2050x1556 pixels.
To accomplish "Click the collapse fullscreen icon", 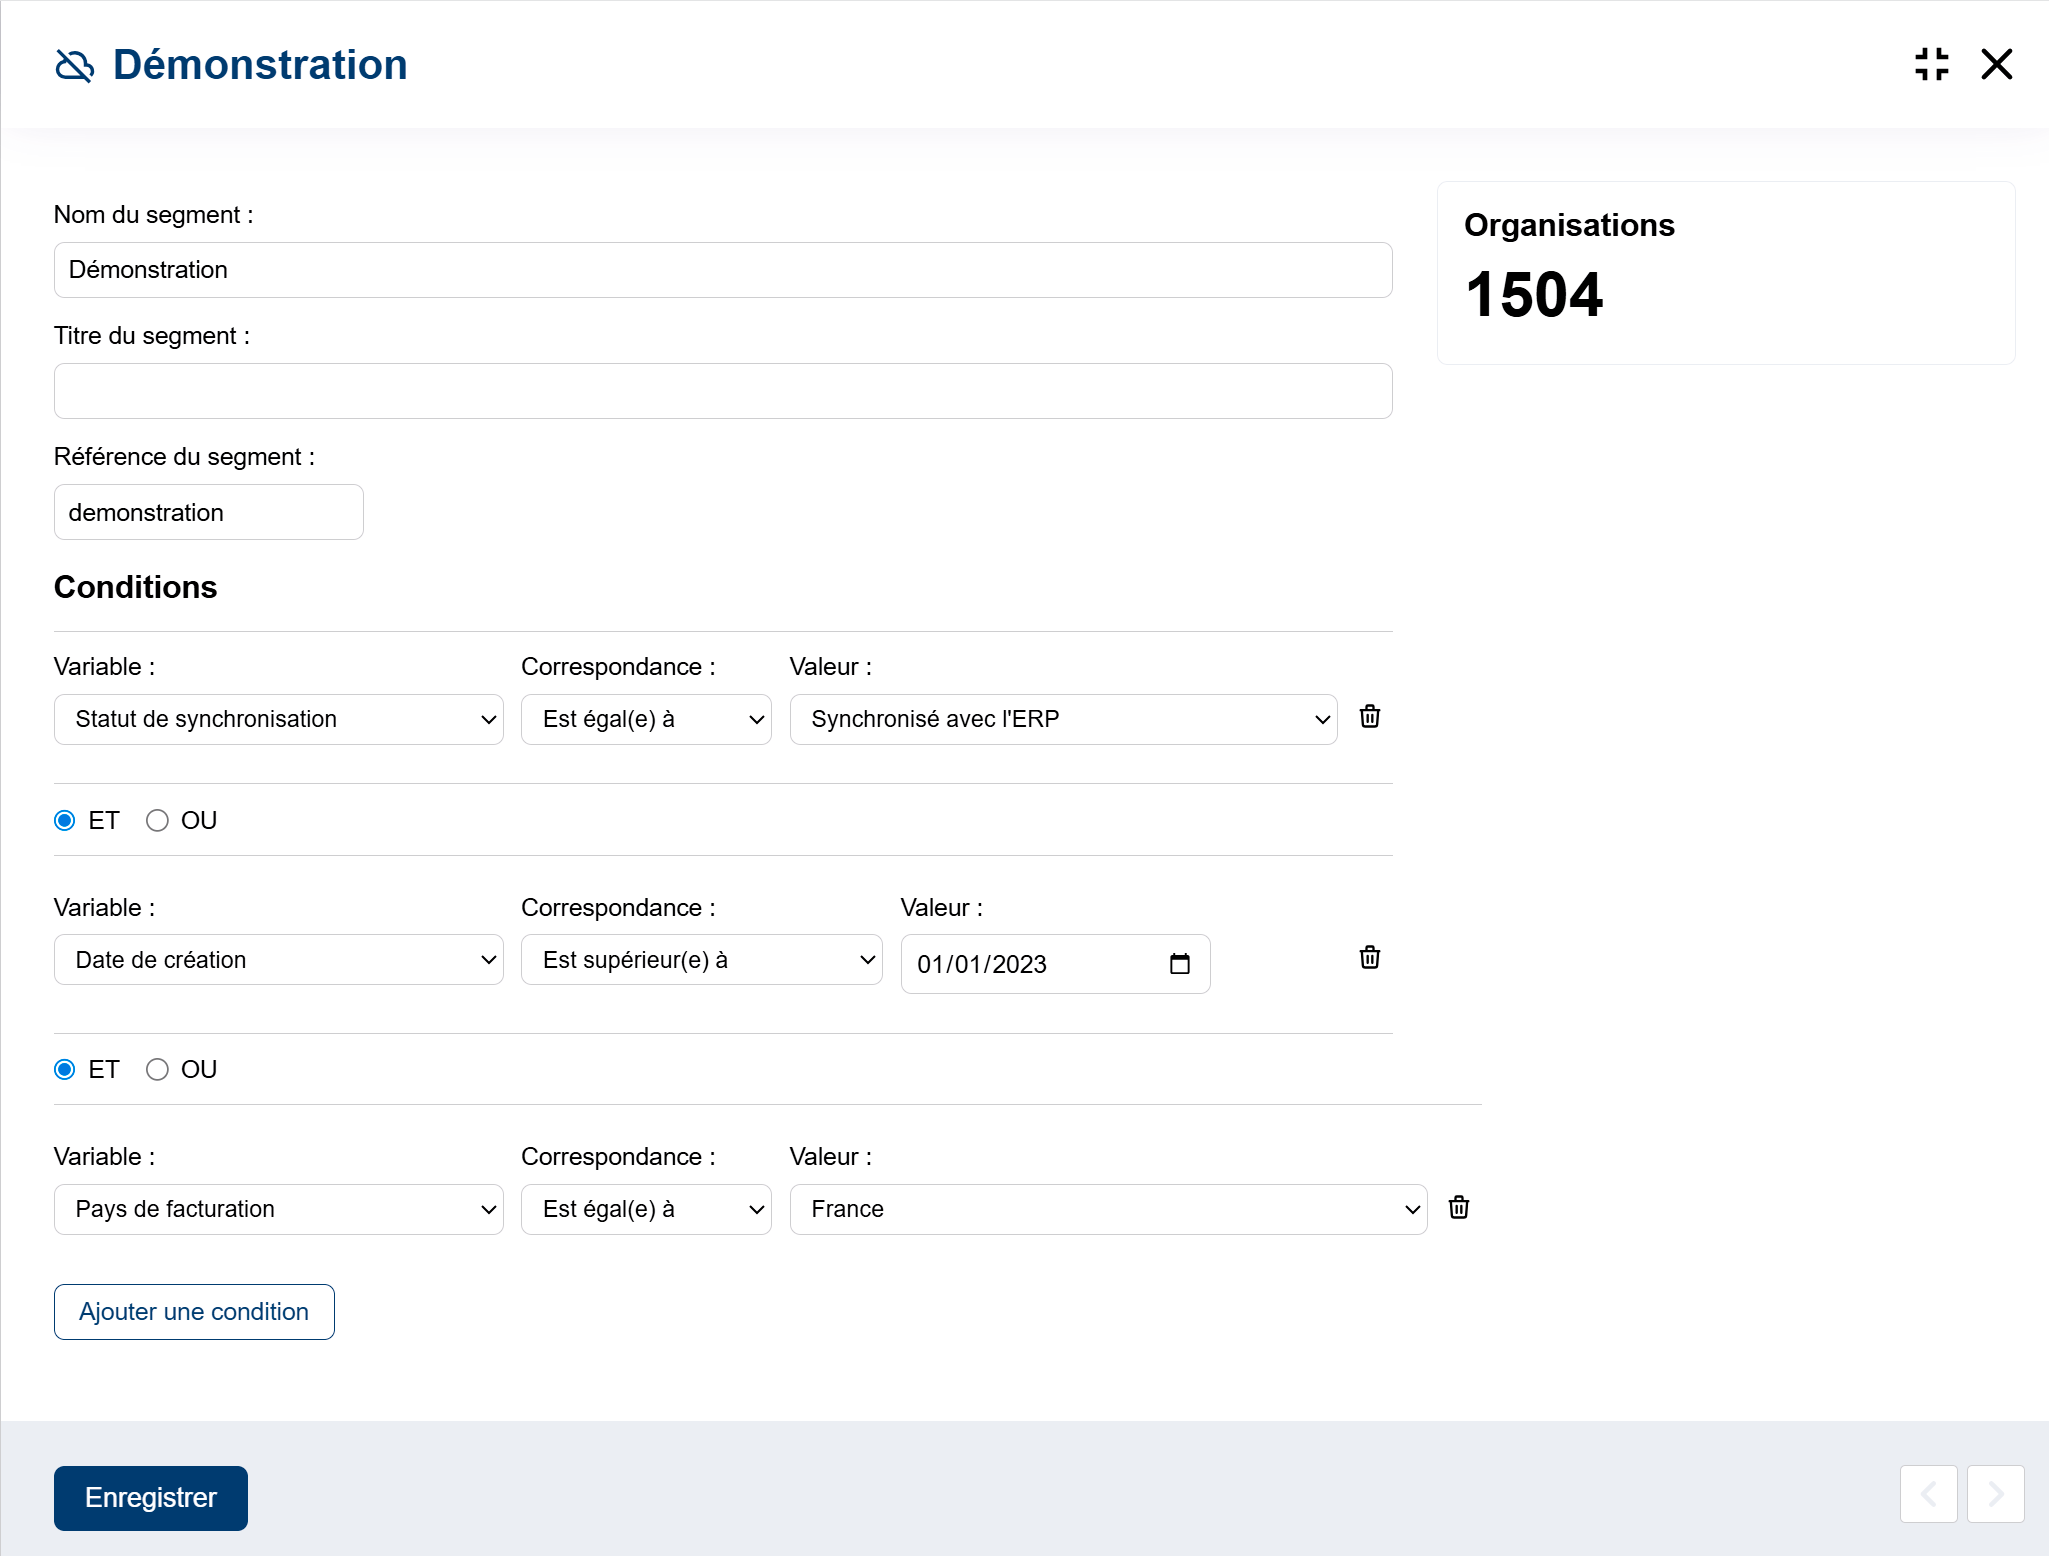I will [x=1931, y=65].
